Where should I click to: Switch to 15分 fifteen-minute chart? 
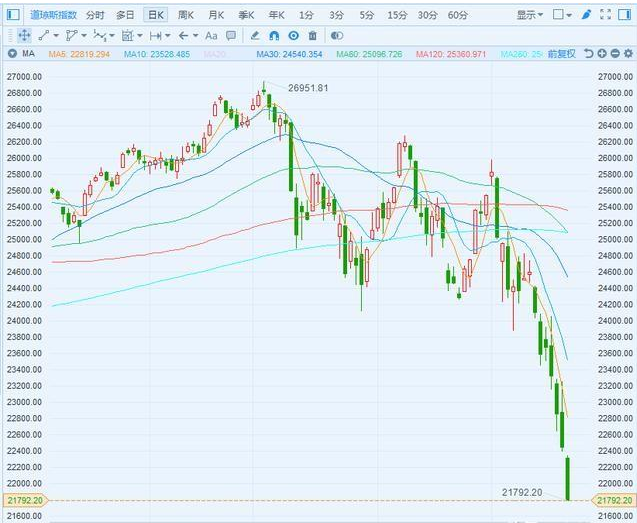click(x=397, y=15)
